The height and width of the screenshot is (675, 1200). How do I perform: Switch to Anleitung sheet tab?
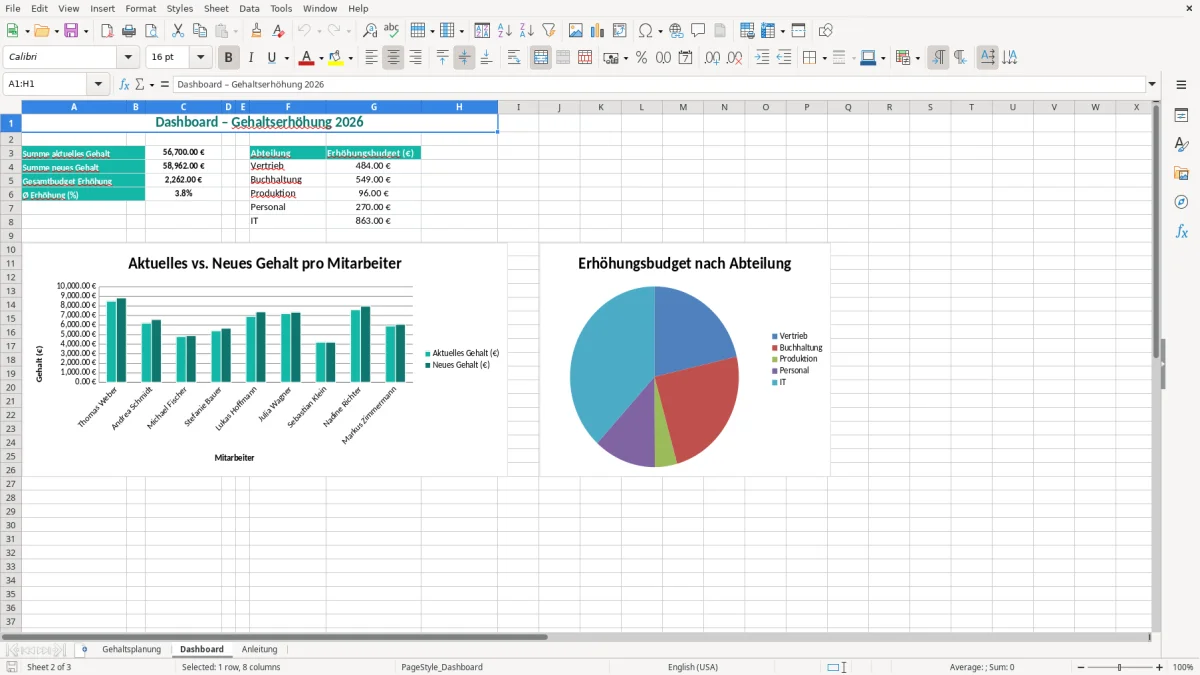(x=260, y=649)
